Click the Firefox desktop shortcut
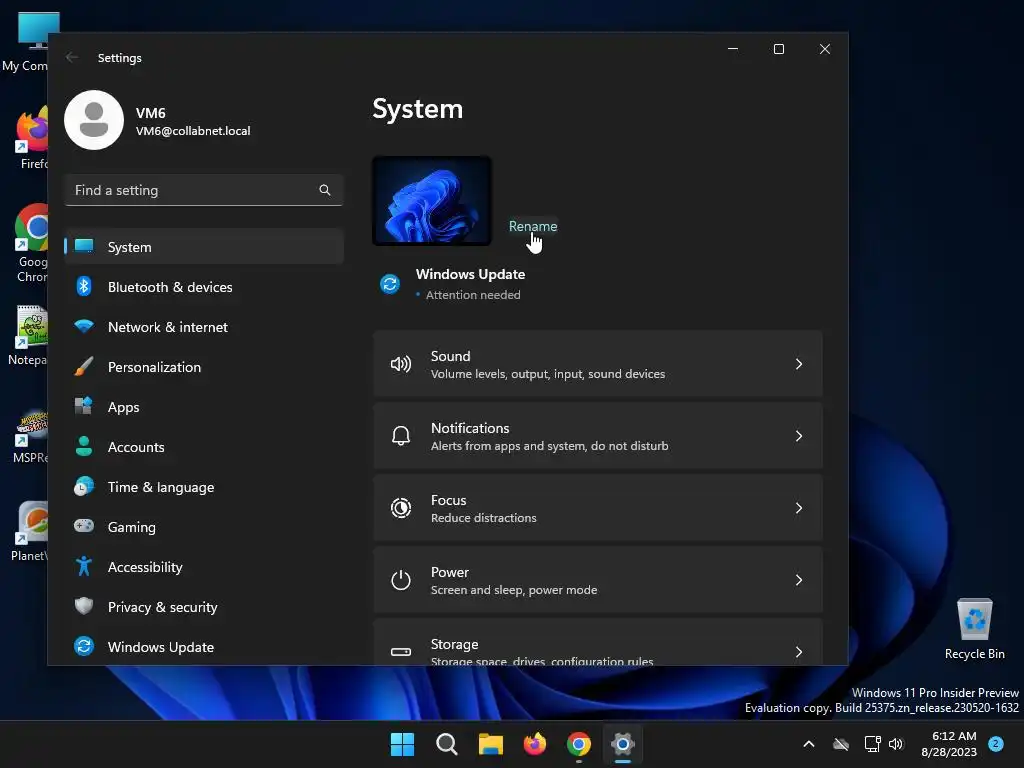 point(31,138)
